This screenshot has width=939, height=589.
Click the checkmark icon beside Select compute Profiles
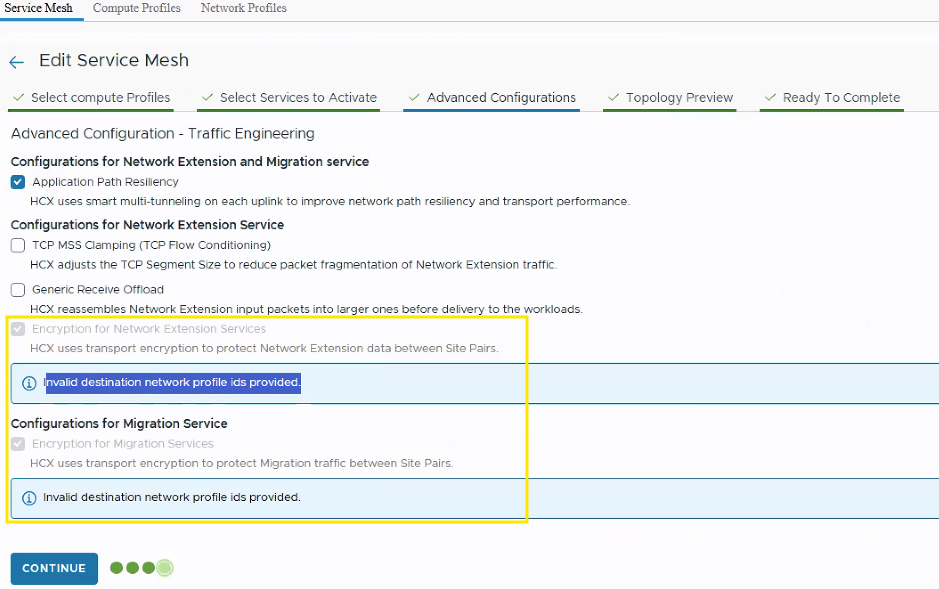(17, 97)
